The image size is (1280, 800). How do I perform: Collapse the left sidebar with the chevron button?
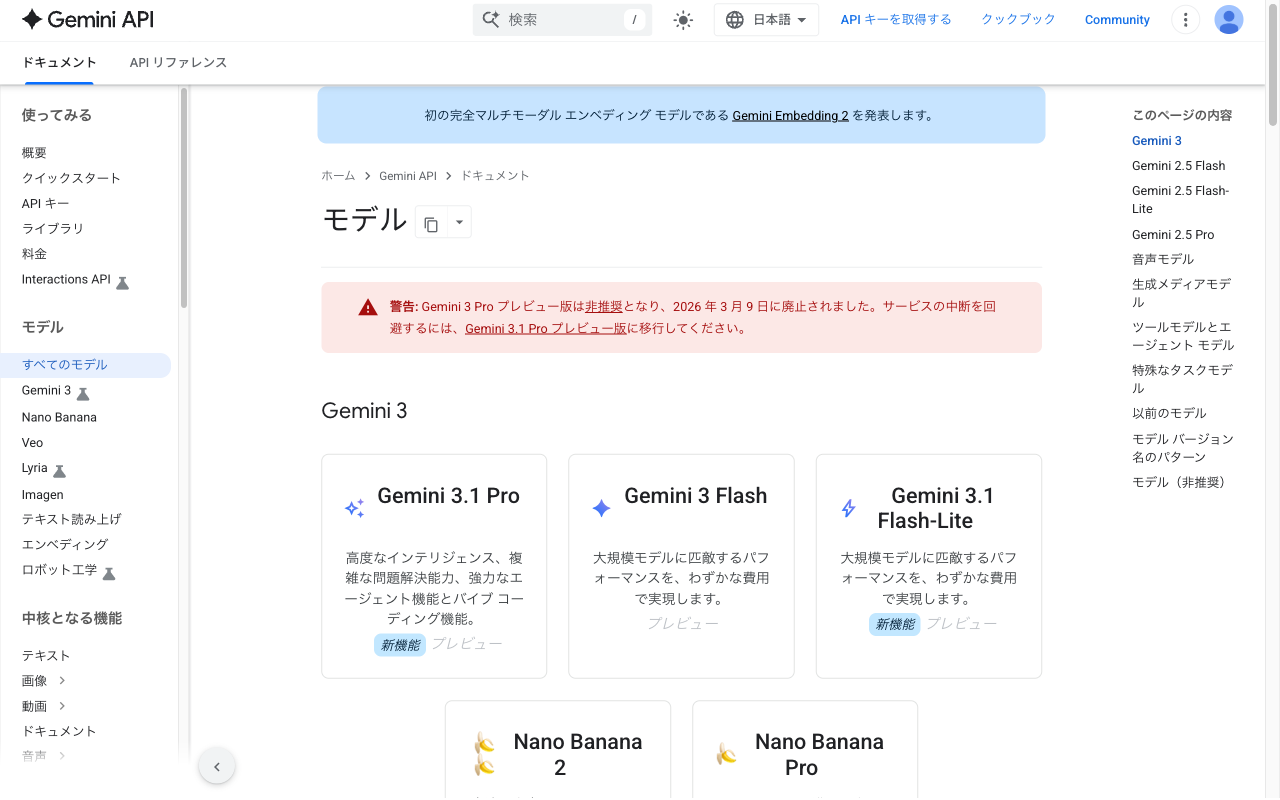(217, 765)
